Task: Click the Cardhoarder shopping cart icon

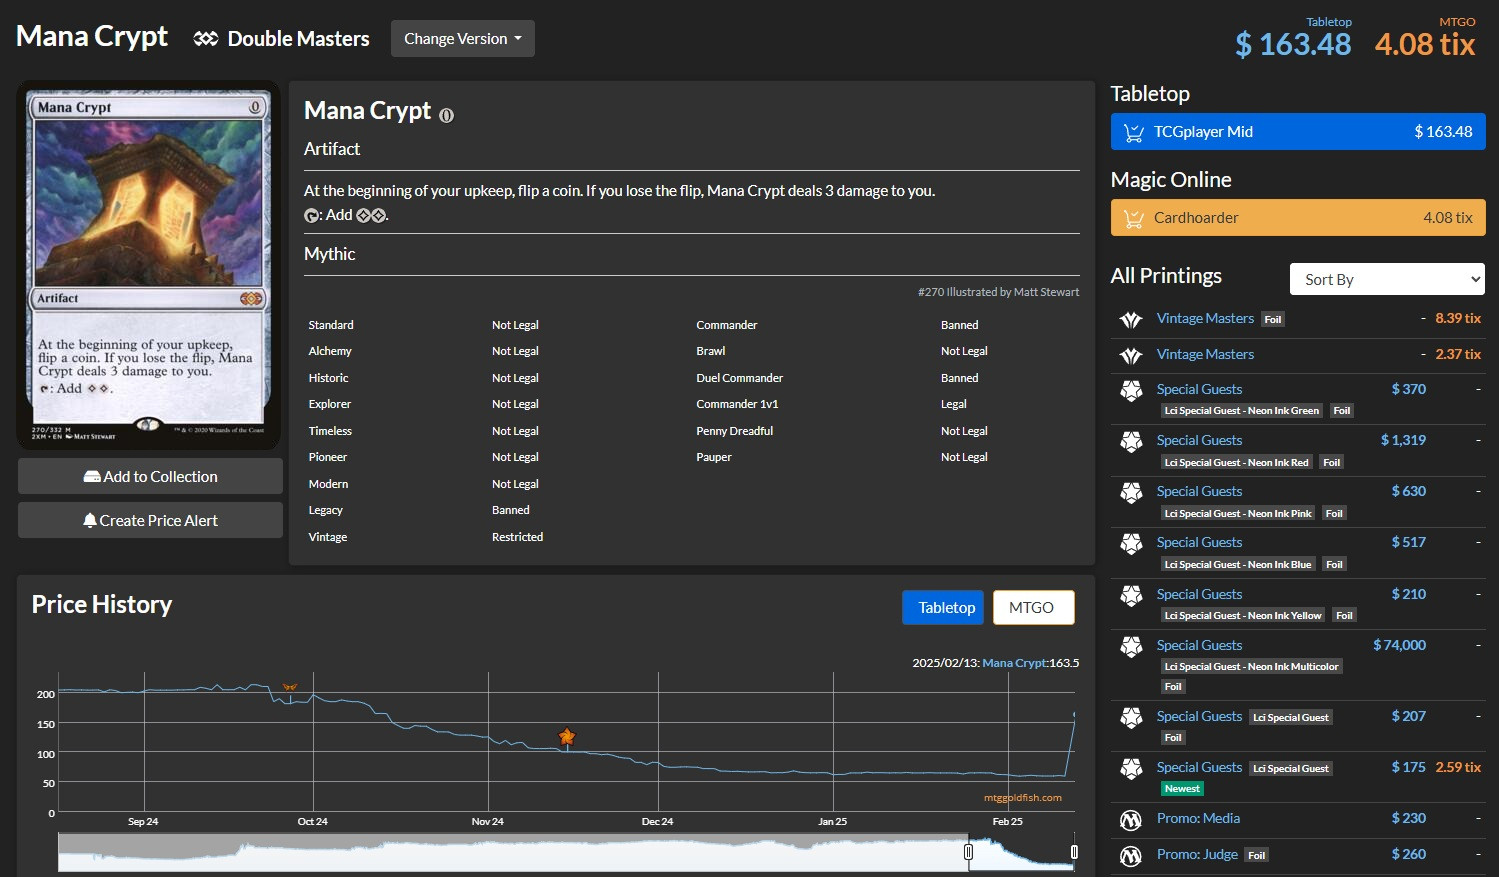Action: pos(1134,218)
